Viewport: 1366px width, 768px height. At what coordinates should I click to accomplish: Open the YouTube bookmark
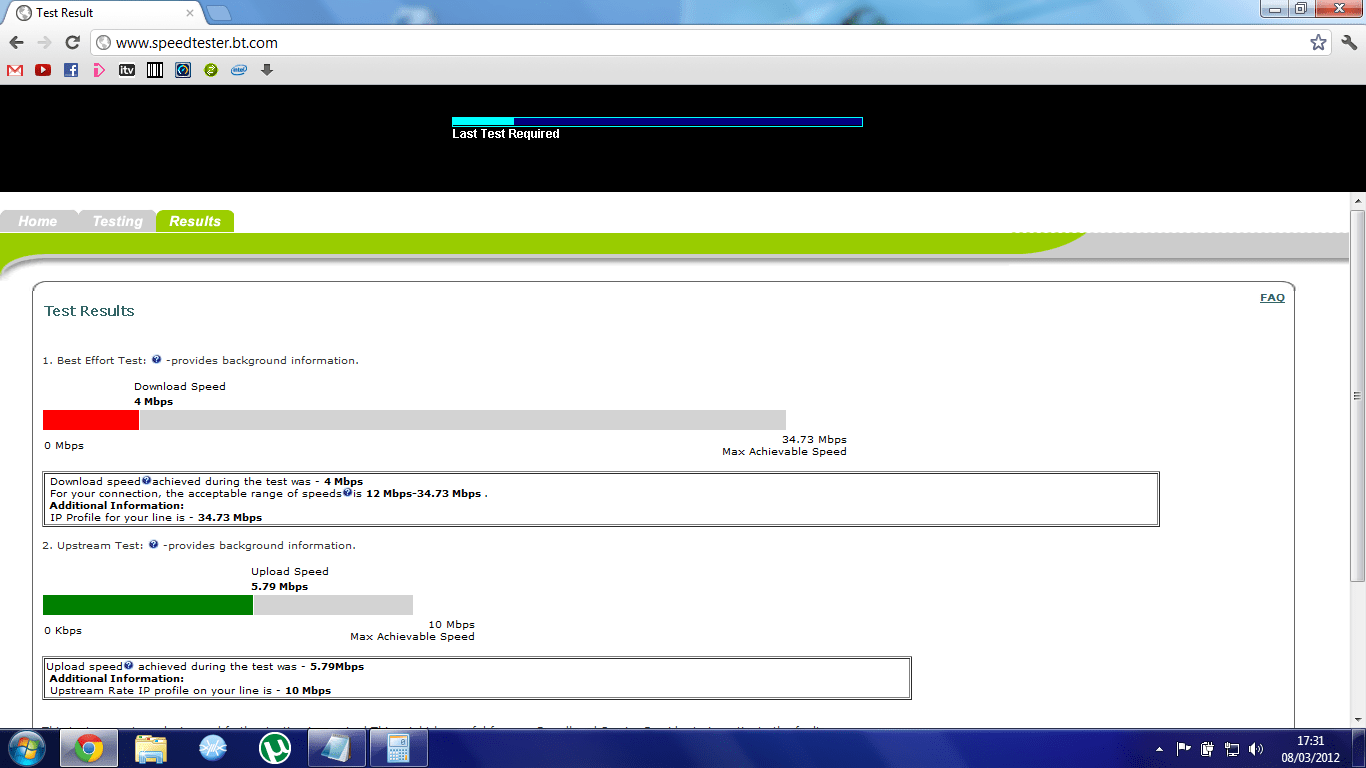coord(42,70)
